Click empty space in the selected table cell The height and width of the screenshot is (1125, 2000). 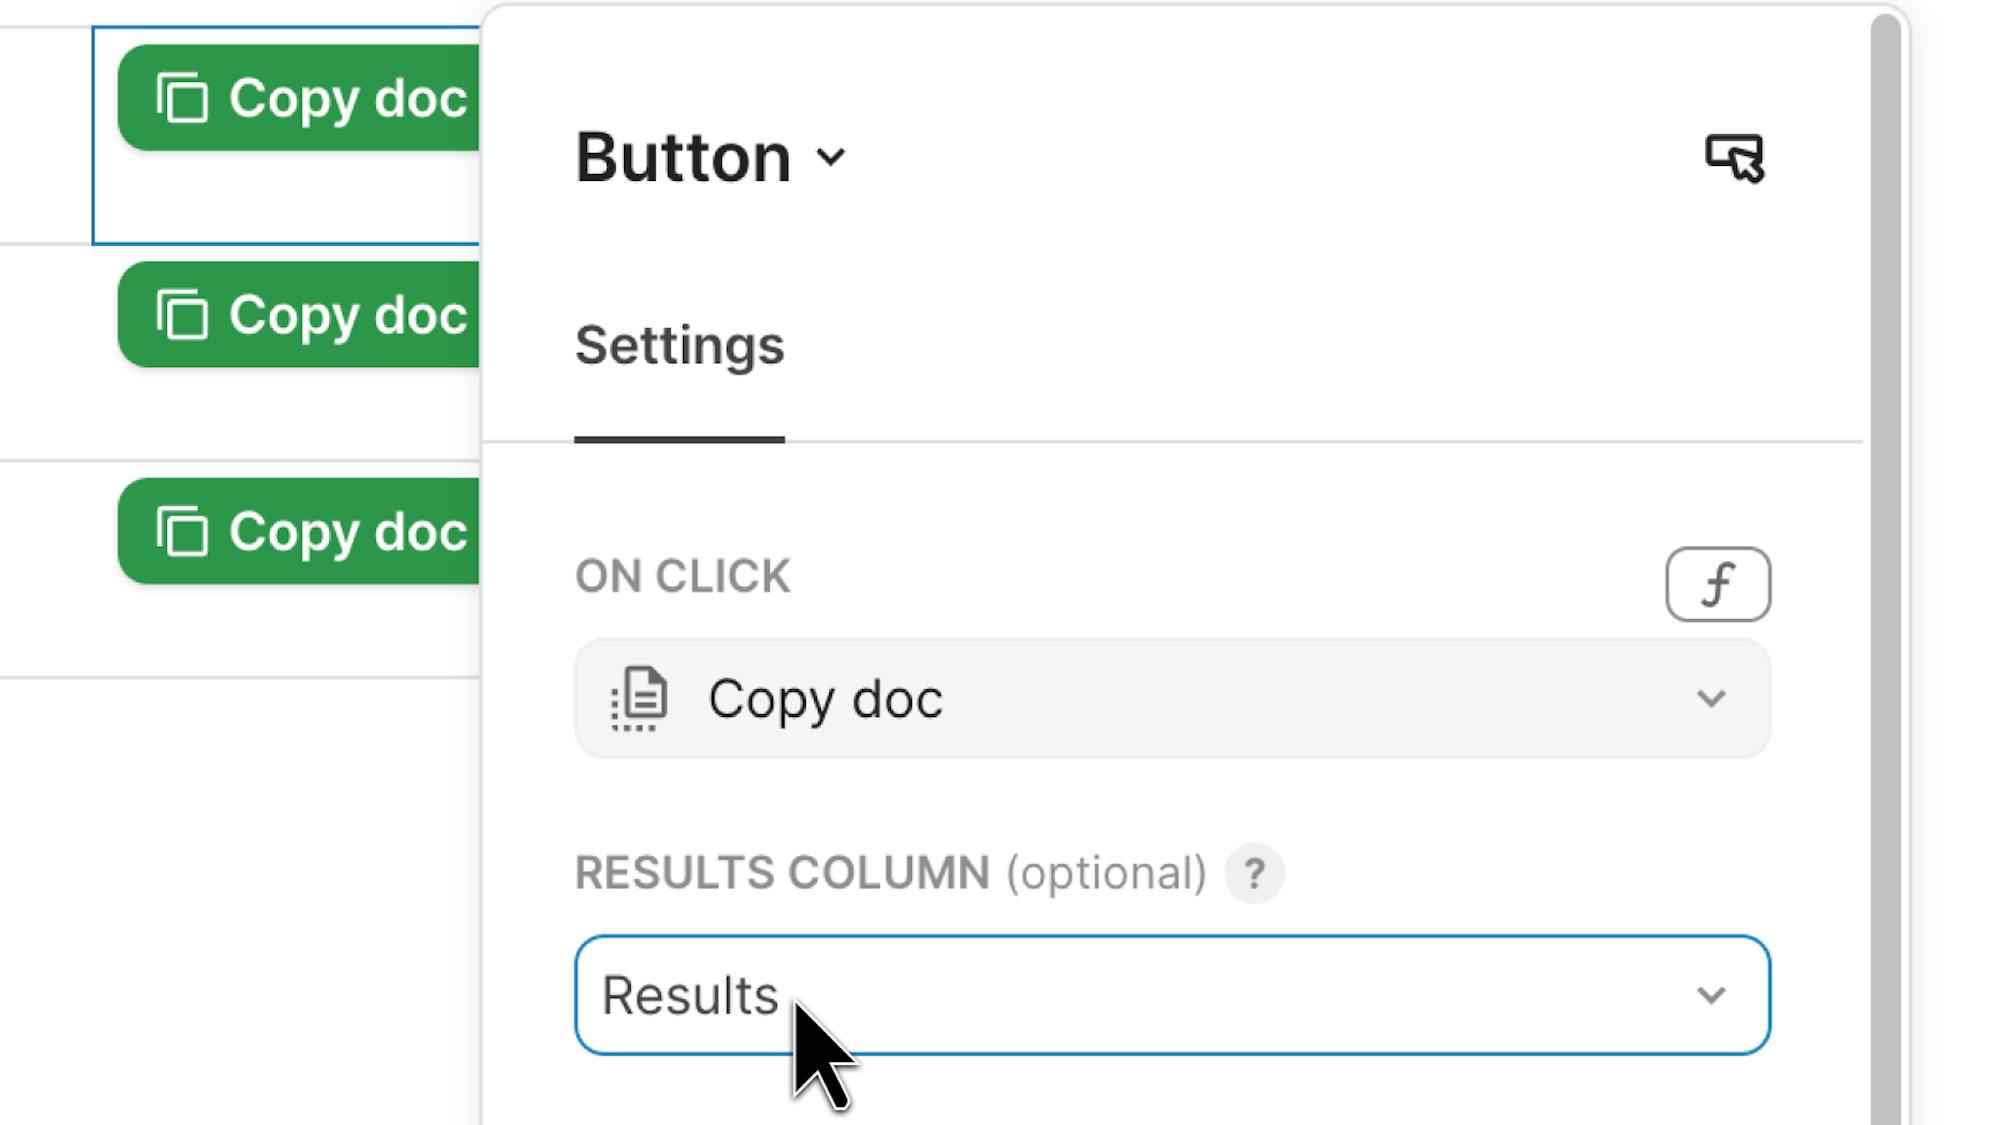[285, 200]
